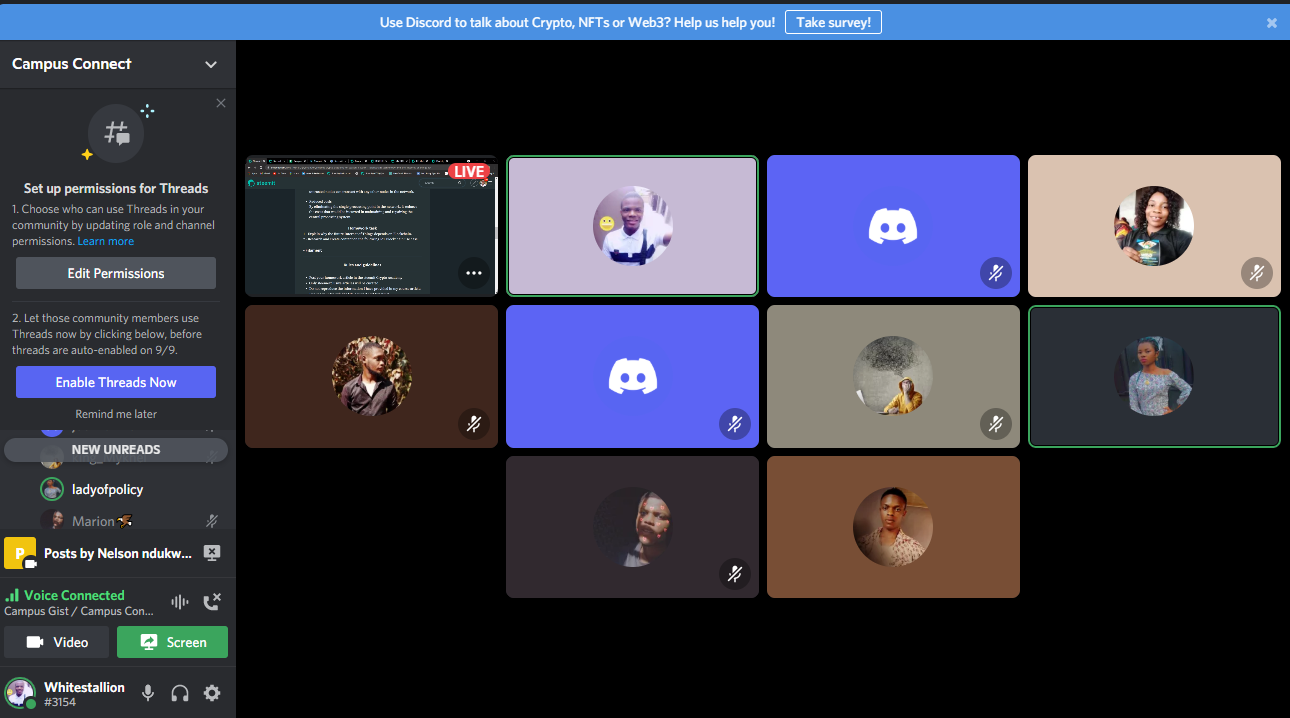Turn on Video camera button
1290x718 pixels.
tap(57, 642)
